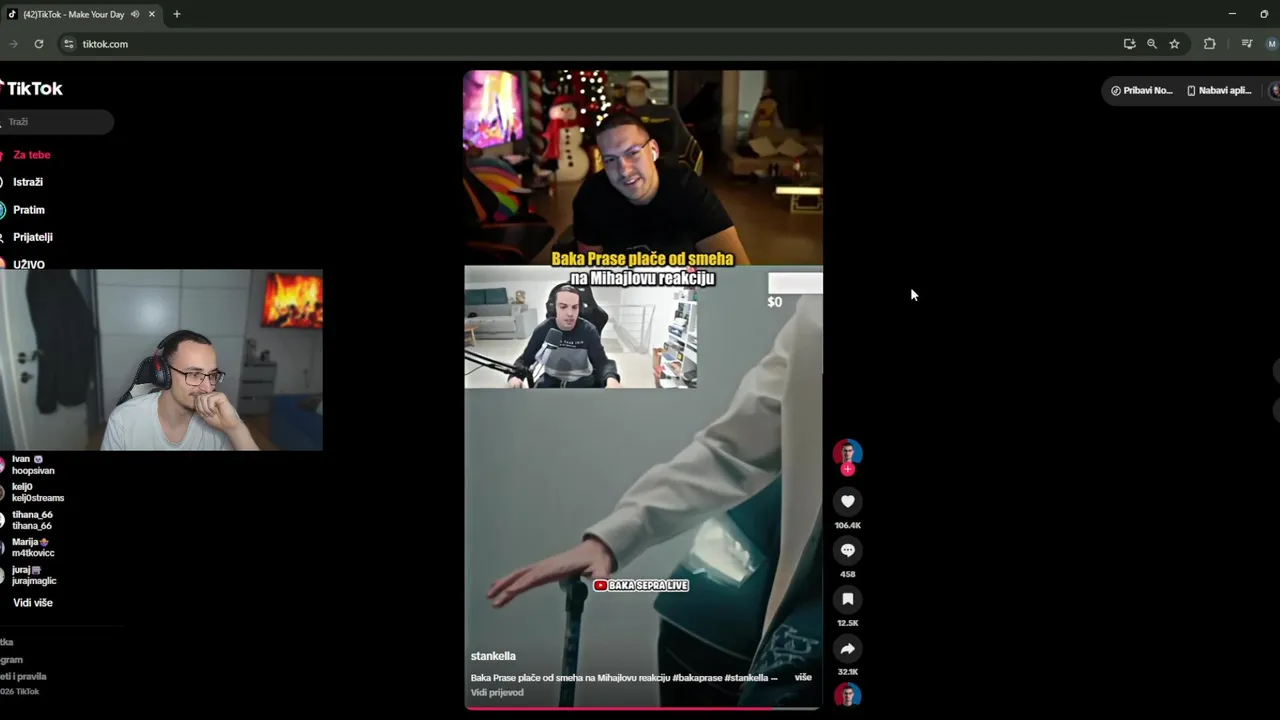This screenshot has height=720, width=1280.
Task: Open the Extensions puzzle icon
Action: pos(1209,44)
